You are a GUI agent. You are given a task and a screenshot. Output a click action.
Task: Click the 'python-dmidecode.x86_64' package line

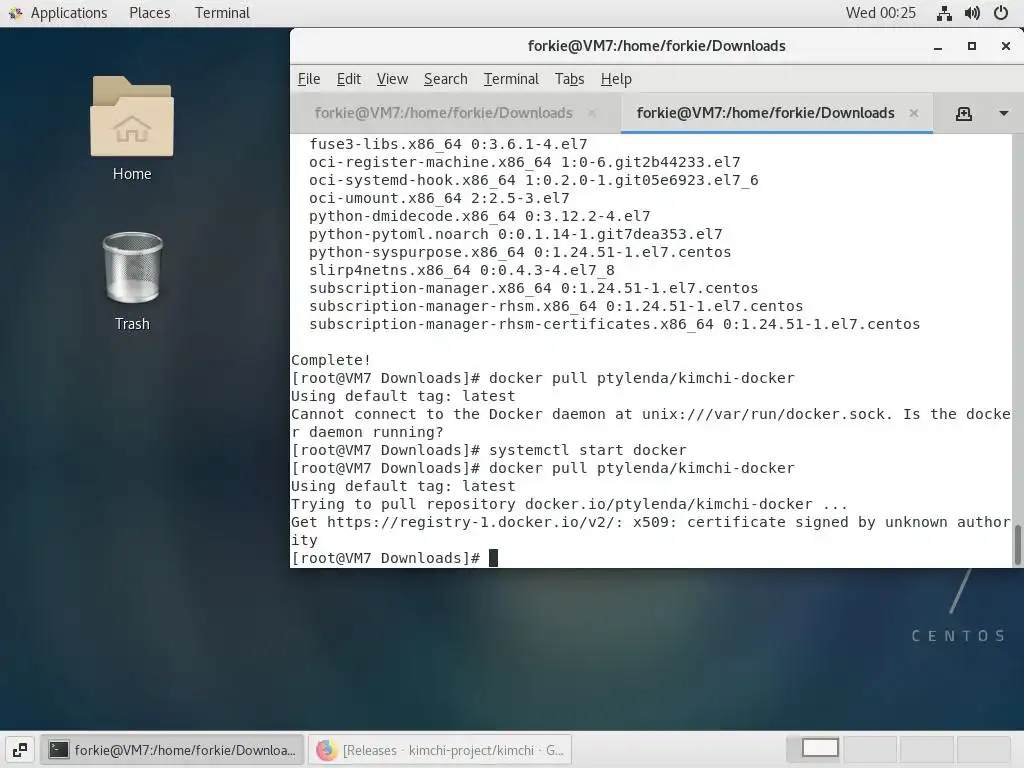pos(480,216)
